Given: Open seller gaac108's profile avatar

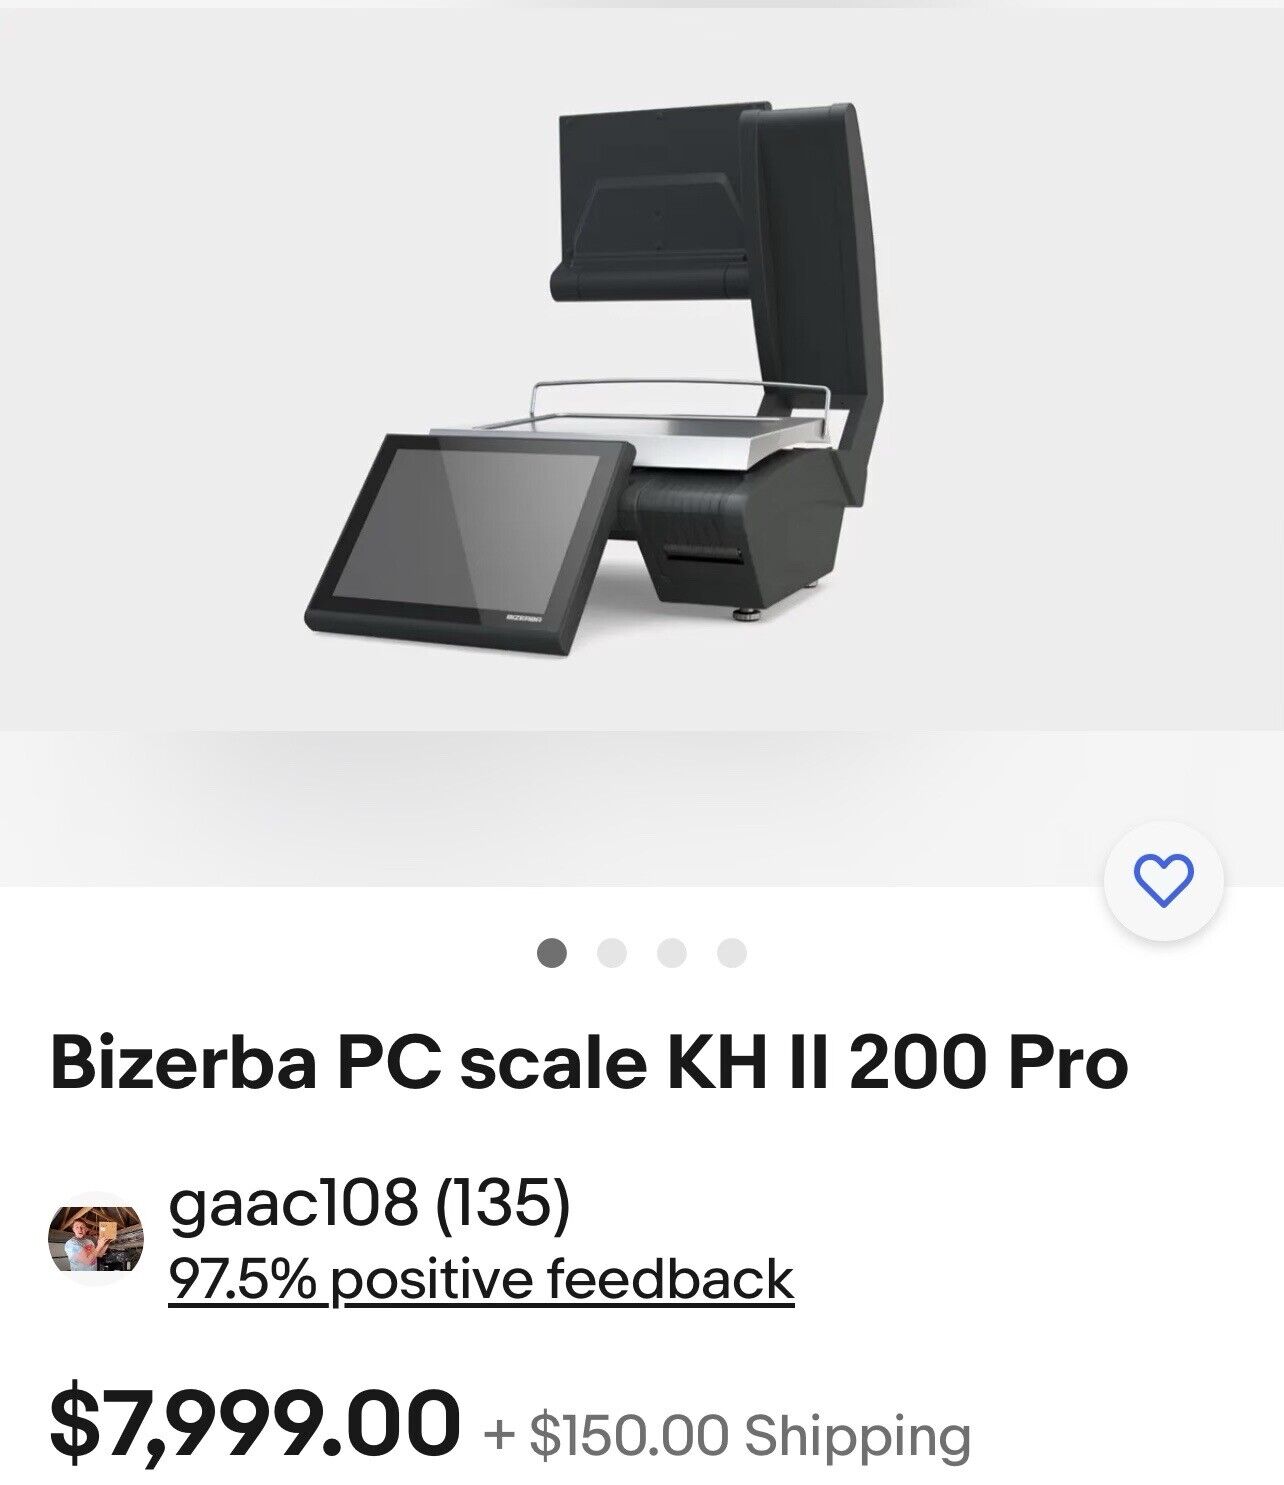Looking at the screenshot, I should (x=96, y=1239).
